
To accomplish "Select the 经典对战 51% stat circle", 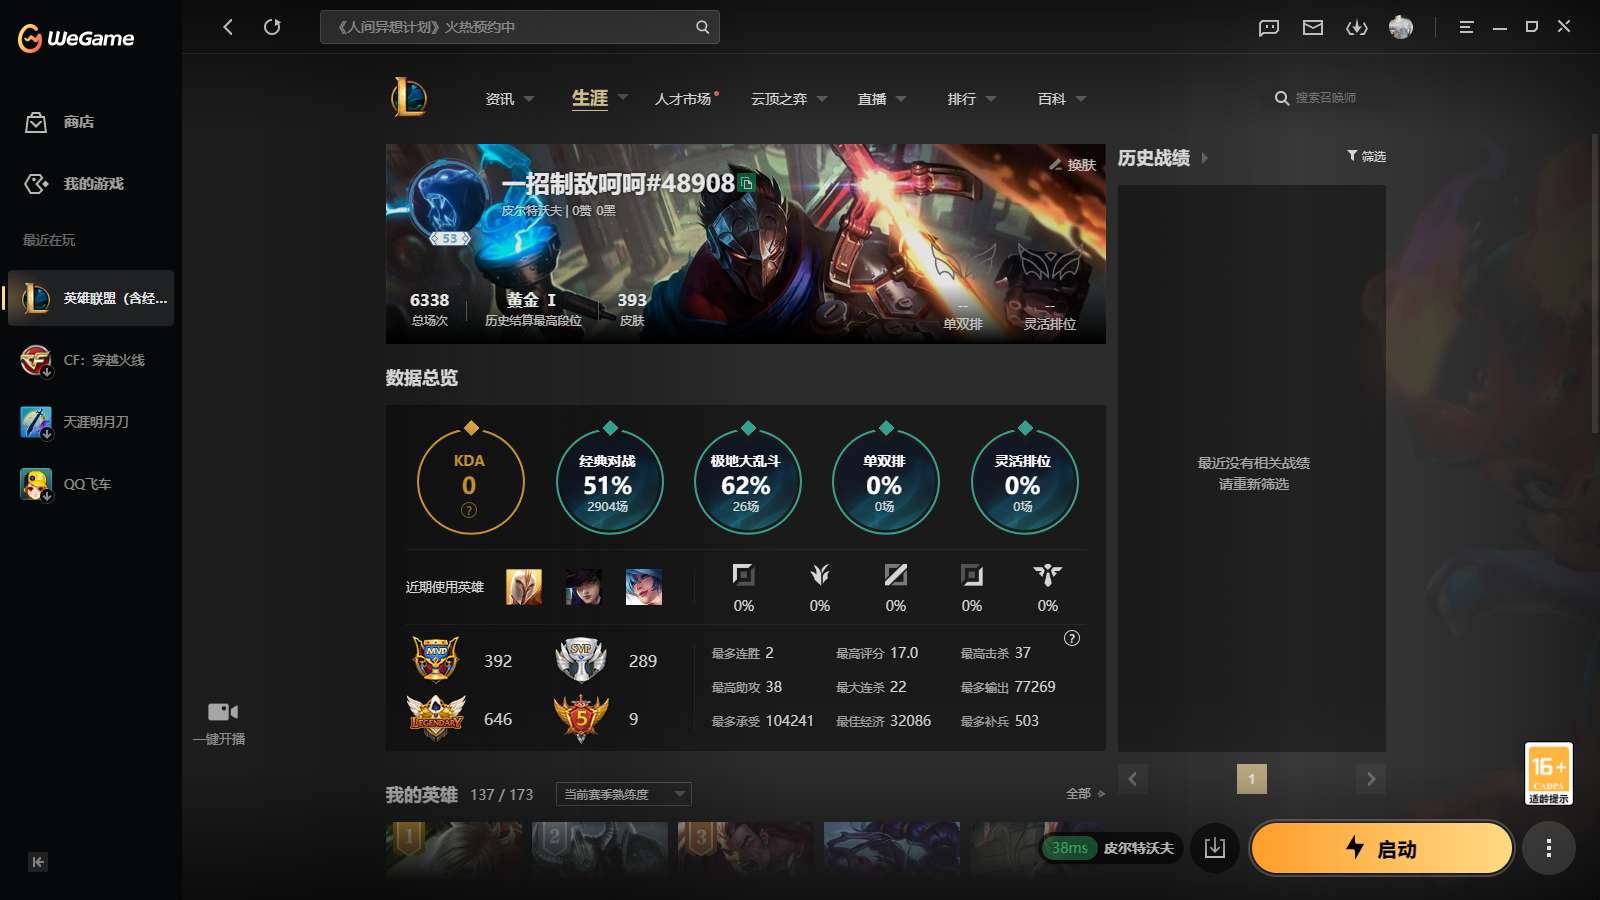I will click(609, 481).
